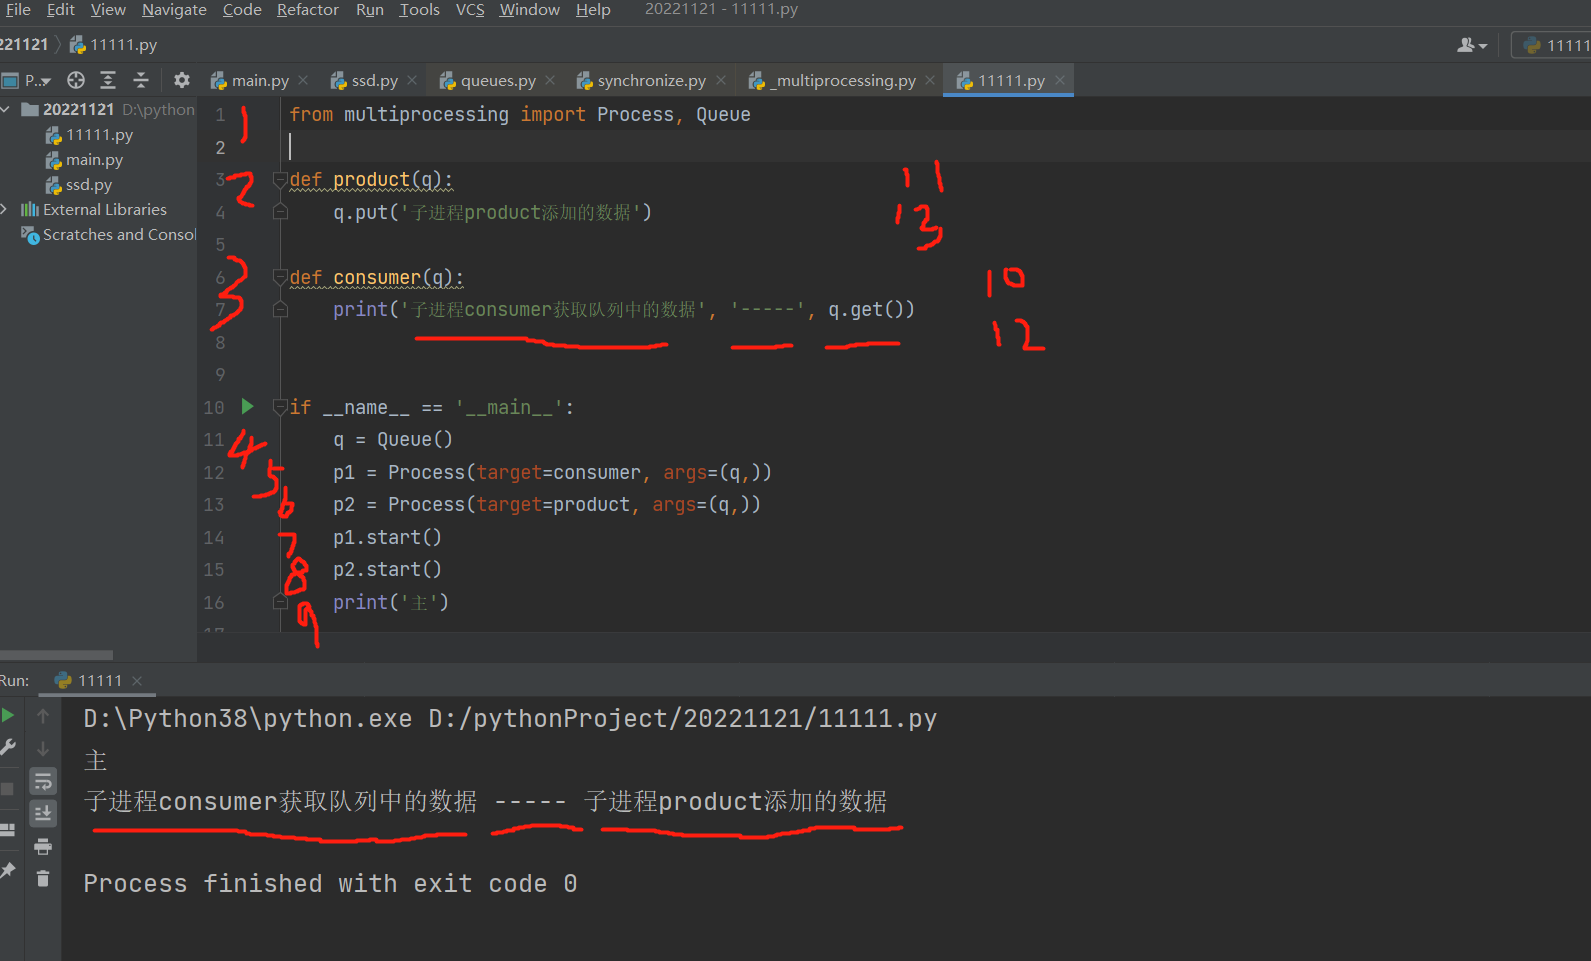Run script from gutter arrow on line 10

(x=248, y=406)
